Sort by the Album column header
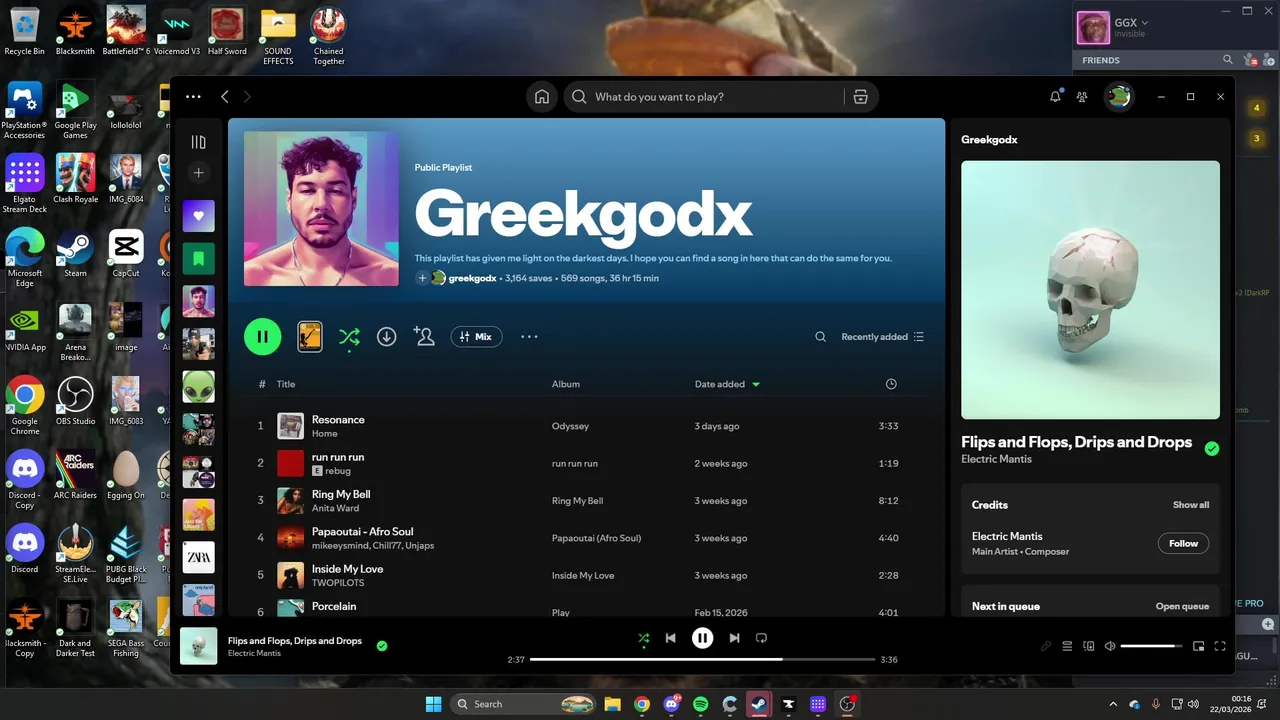 (x=566, y=384)
